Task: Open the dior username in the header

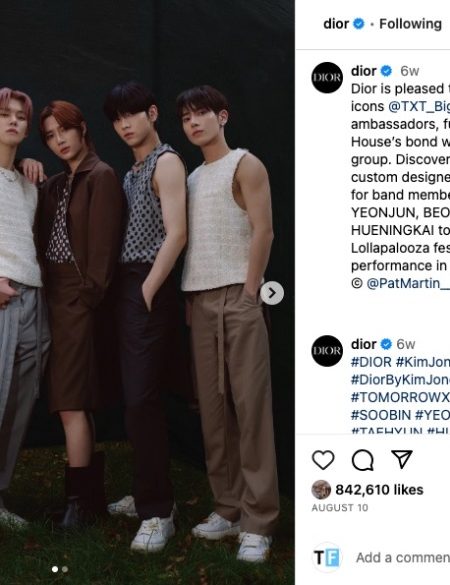Action: pos(336,24)
